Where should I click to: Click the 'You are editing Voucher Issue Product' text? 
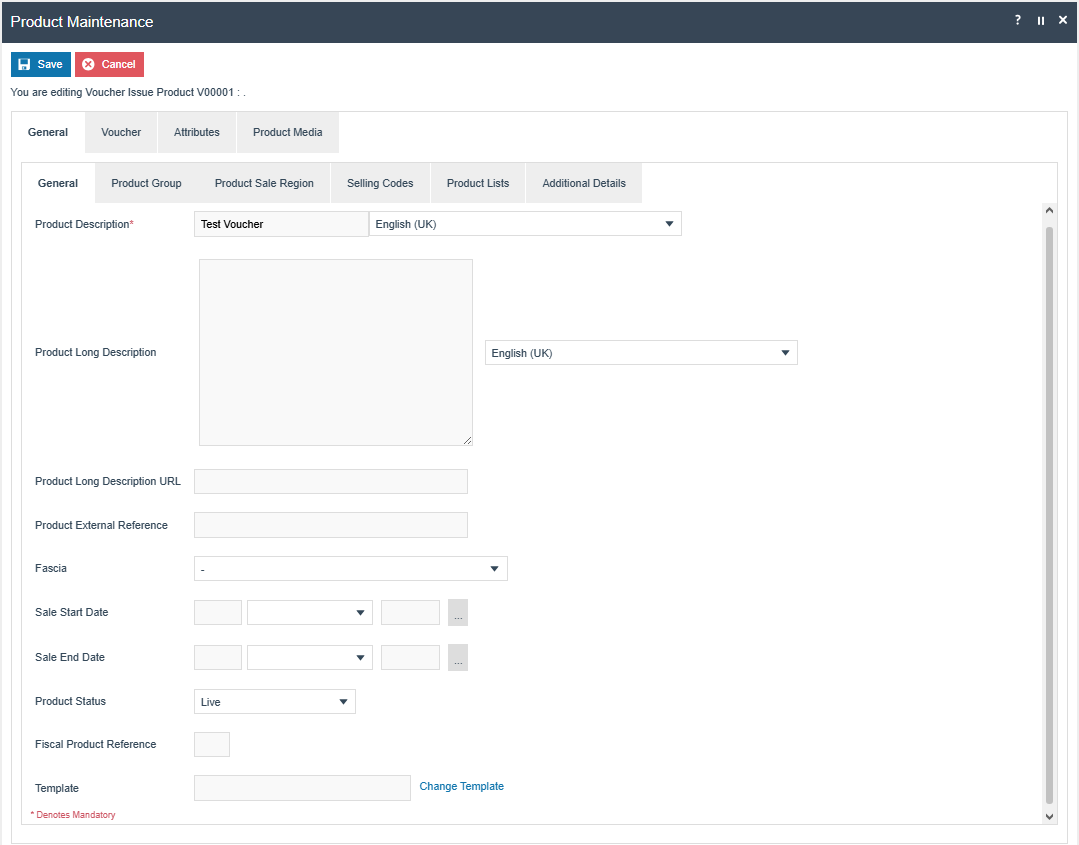click(x=127, y=92)
